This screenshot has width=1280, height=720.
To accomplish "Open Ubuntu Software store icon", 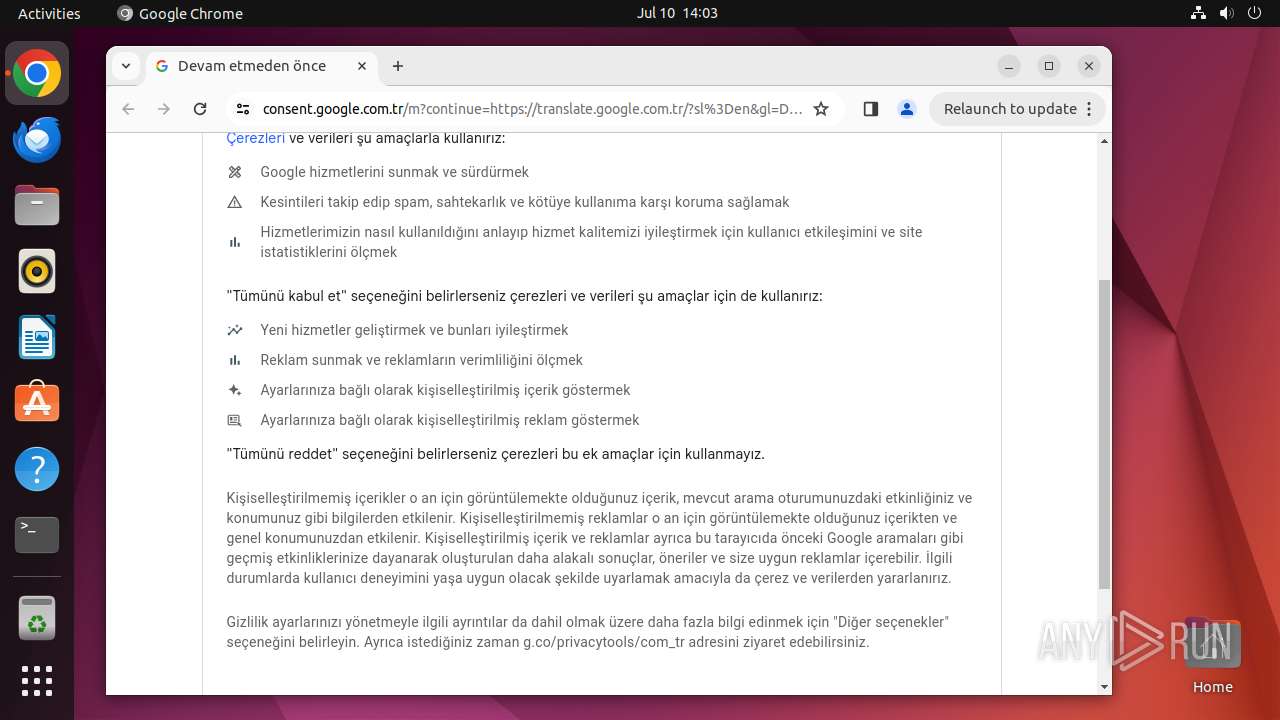I will pyautogui.click(x=37, y=403).
